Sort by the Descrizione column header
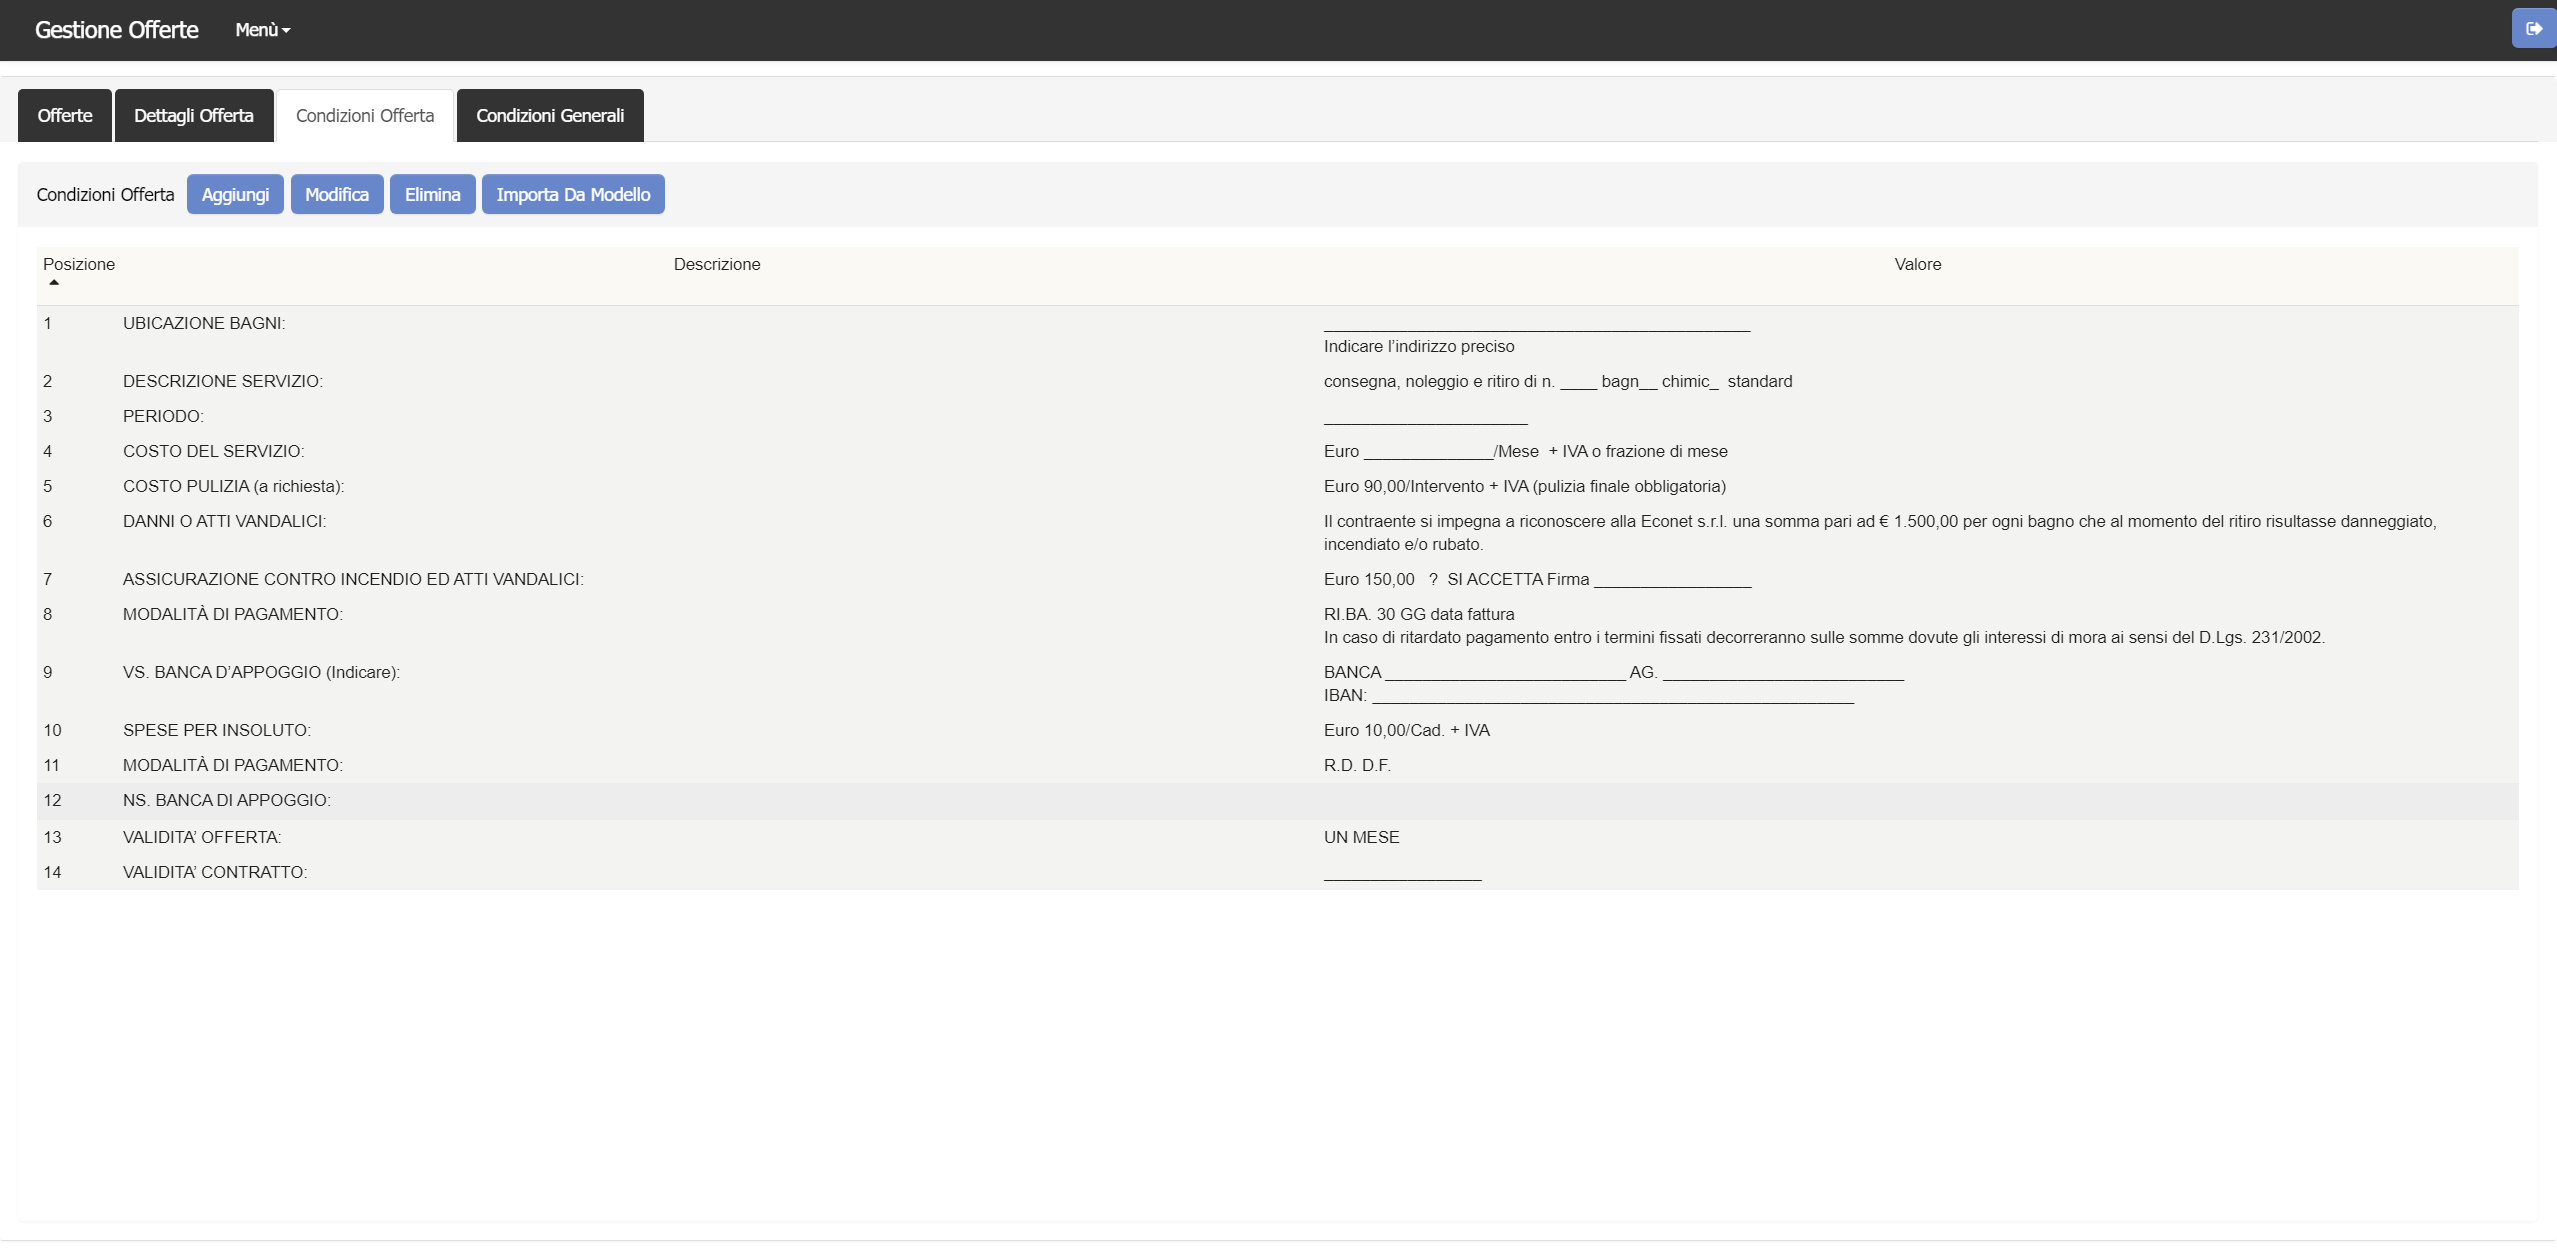The image size is (2557, 1260). click(x=717, y=265)
